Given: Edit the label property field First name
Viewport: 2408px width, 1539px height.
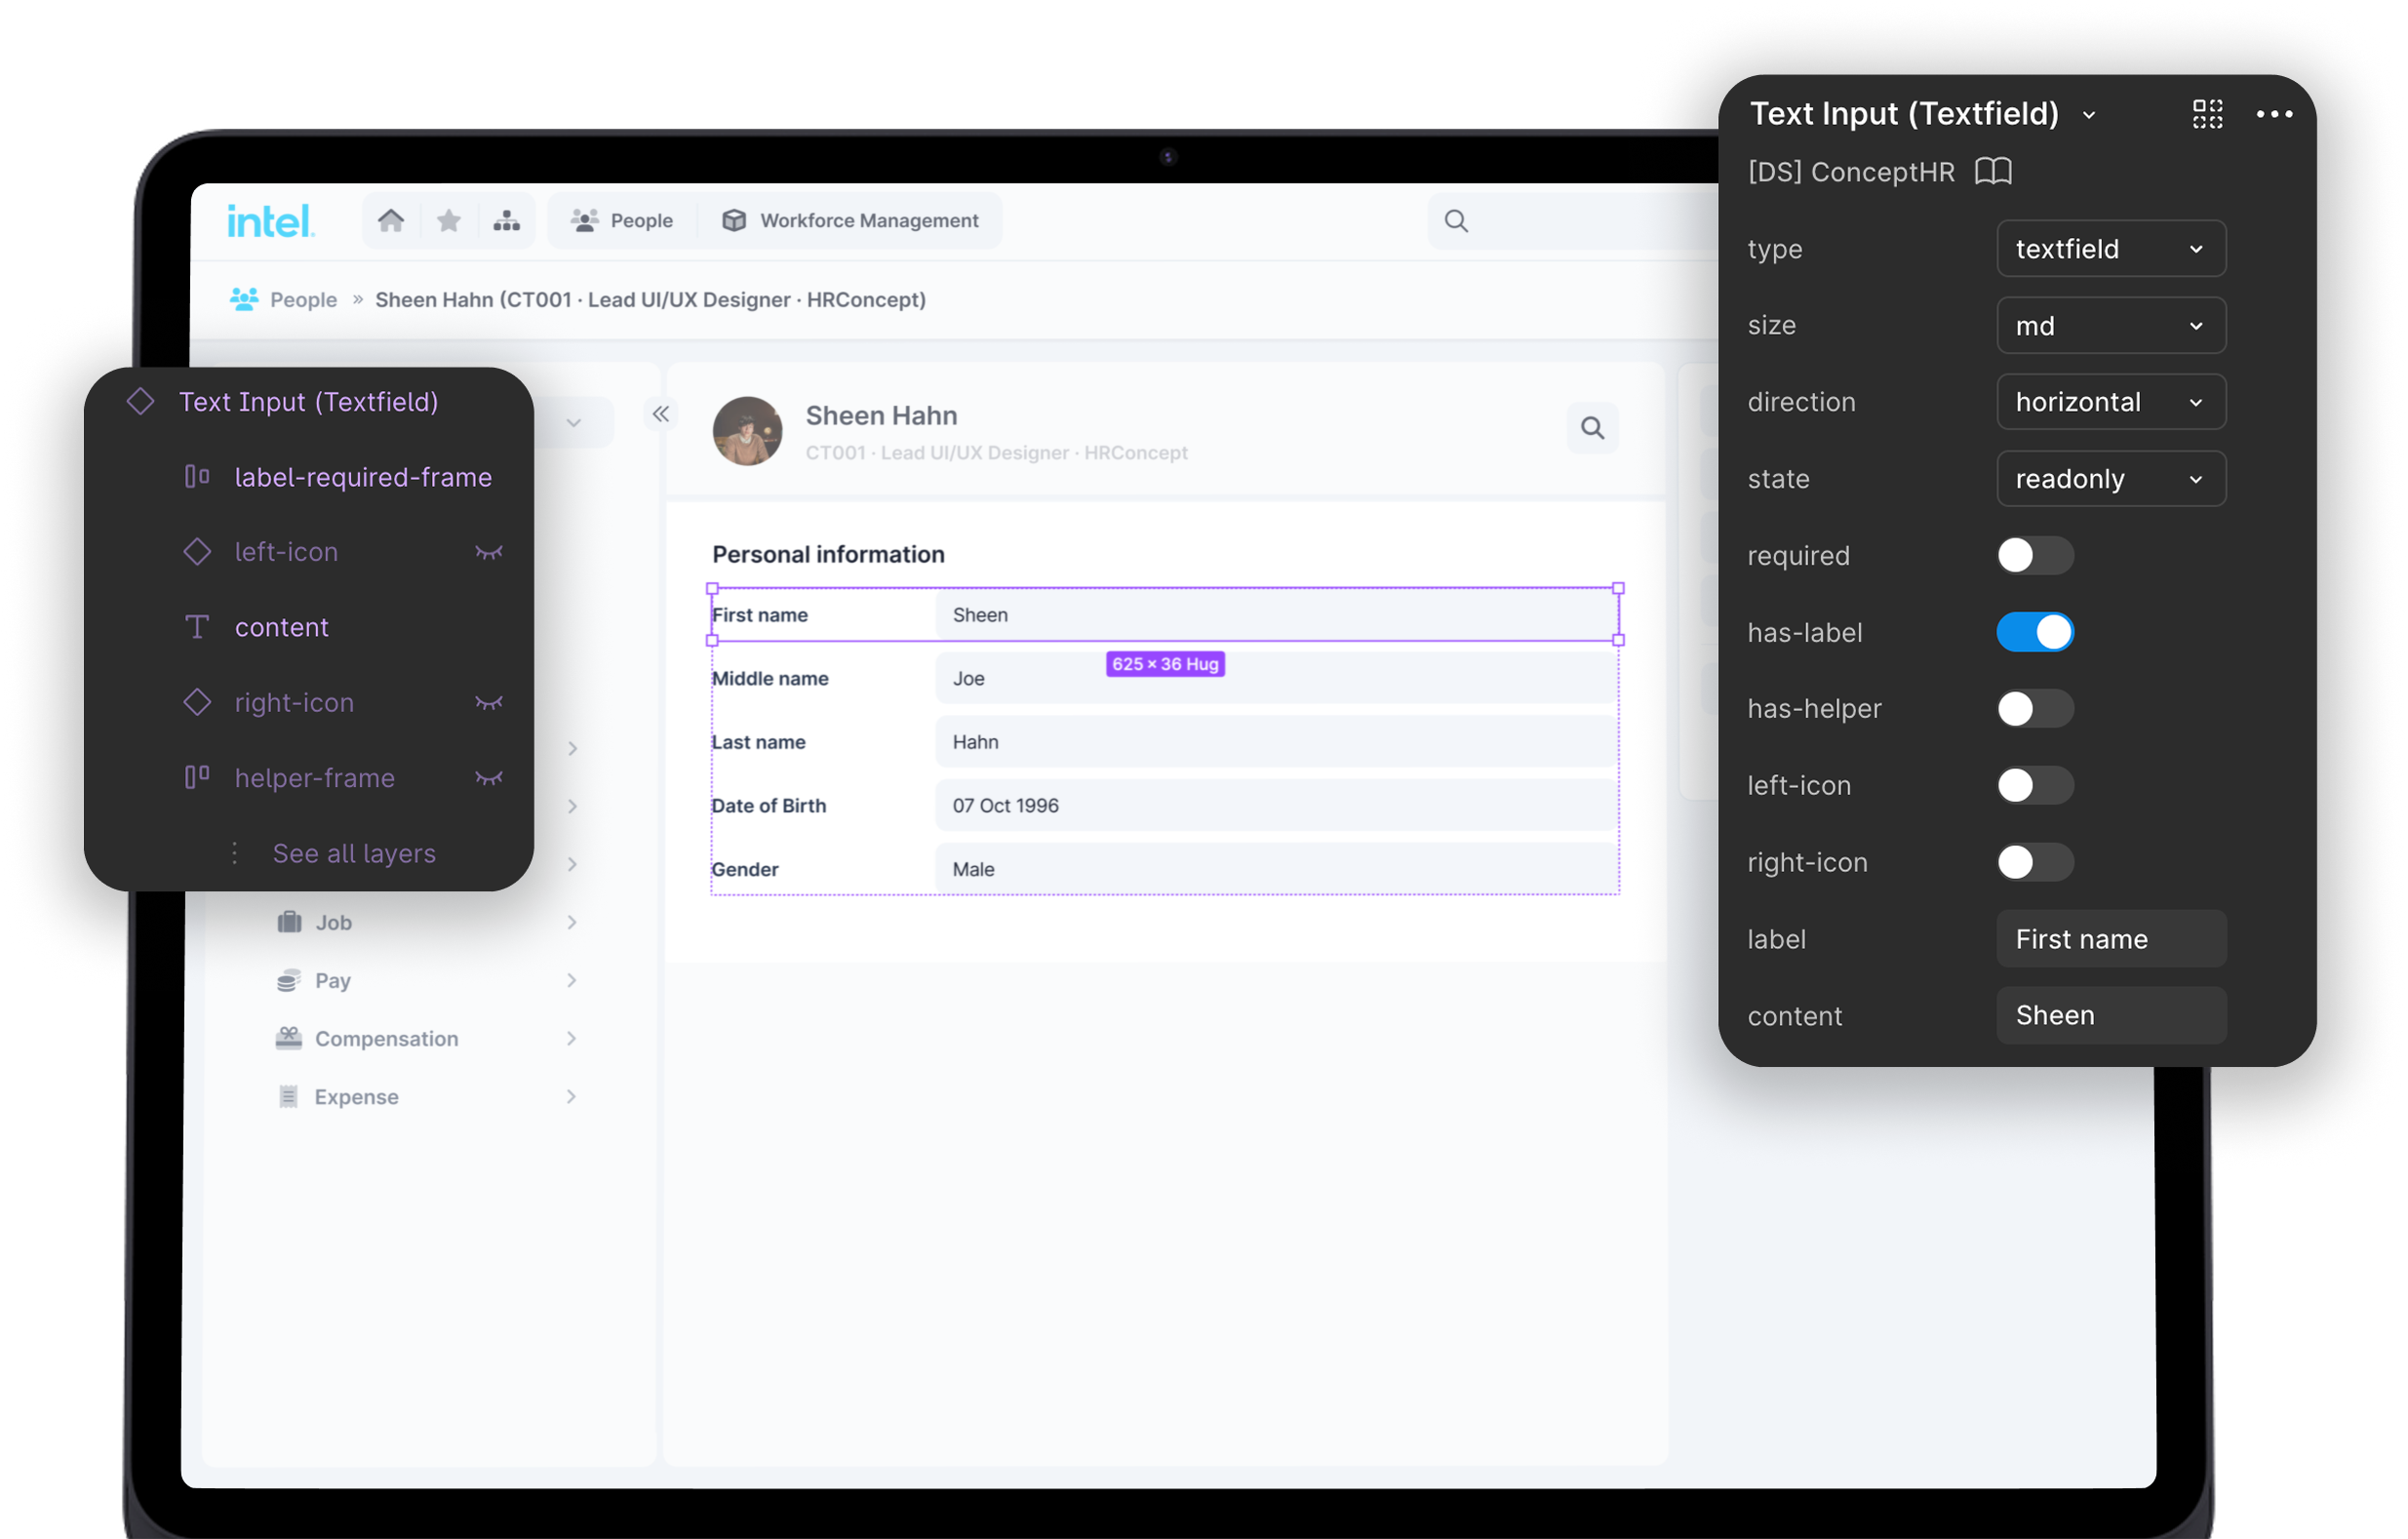Looking at the screenshot, I should 2111,938.
